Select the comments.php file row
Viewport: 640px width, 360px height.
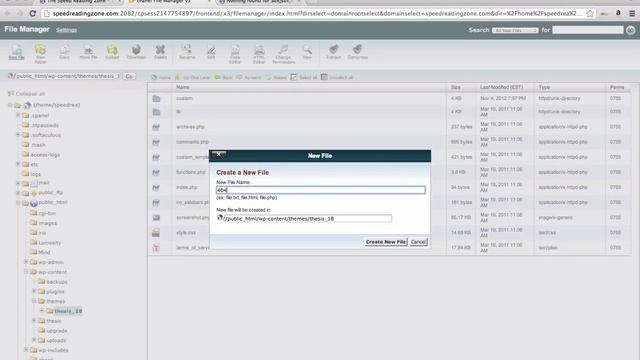(x=389, y=142)
